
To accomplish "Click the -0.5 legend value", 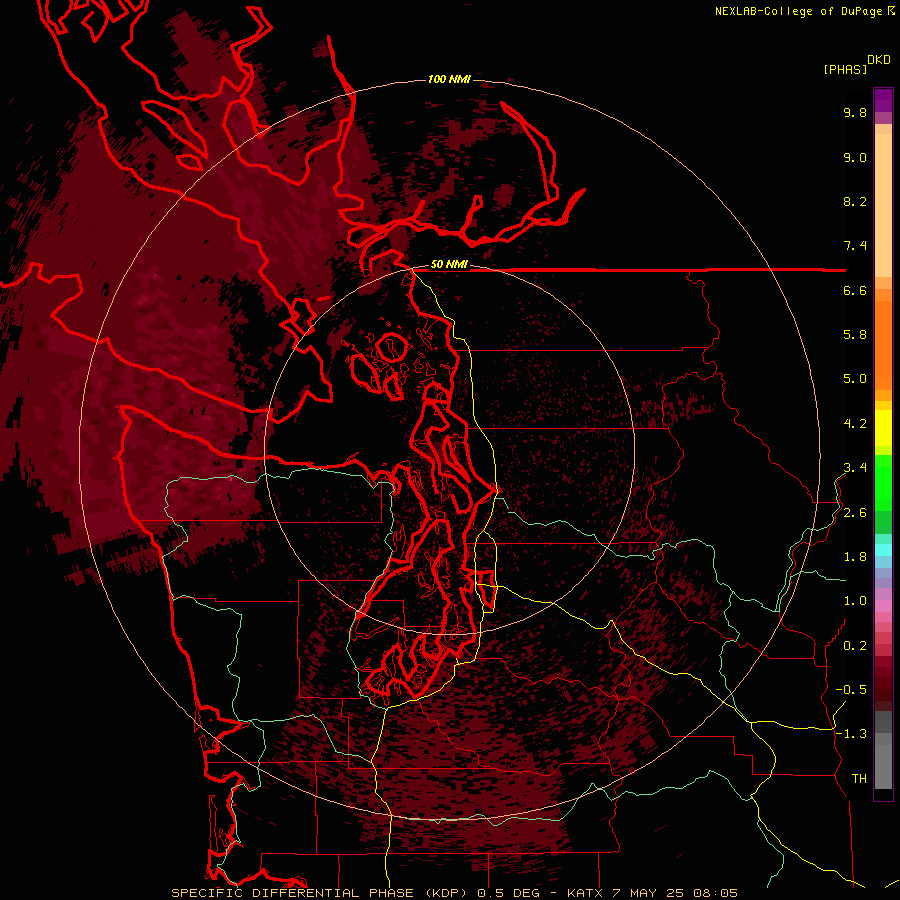I will coord(851,690).
